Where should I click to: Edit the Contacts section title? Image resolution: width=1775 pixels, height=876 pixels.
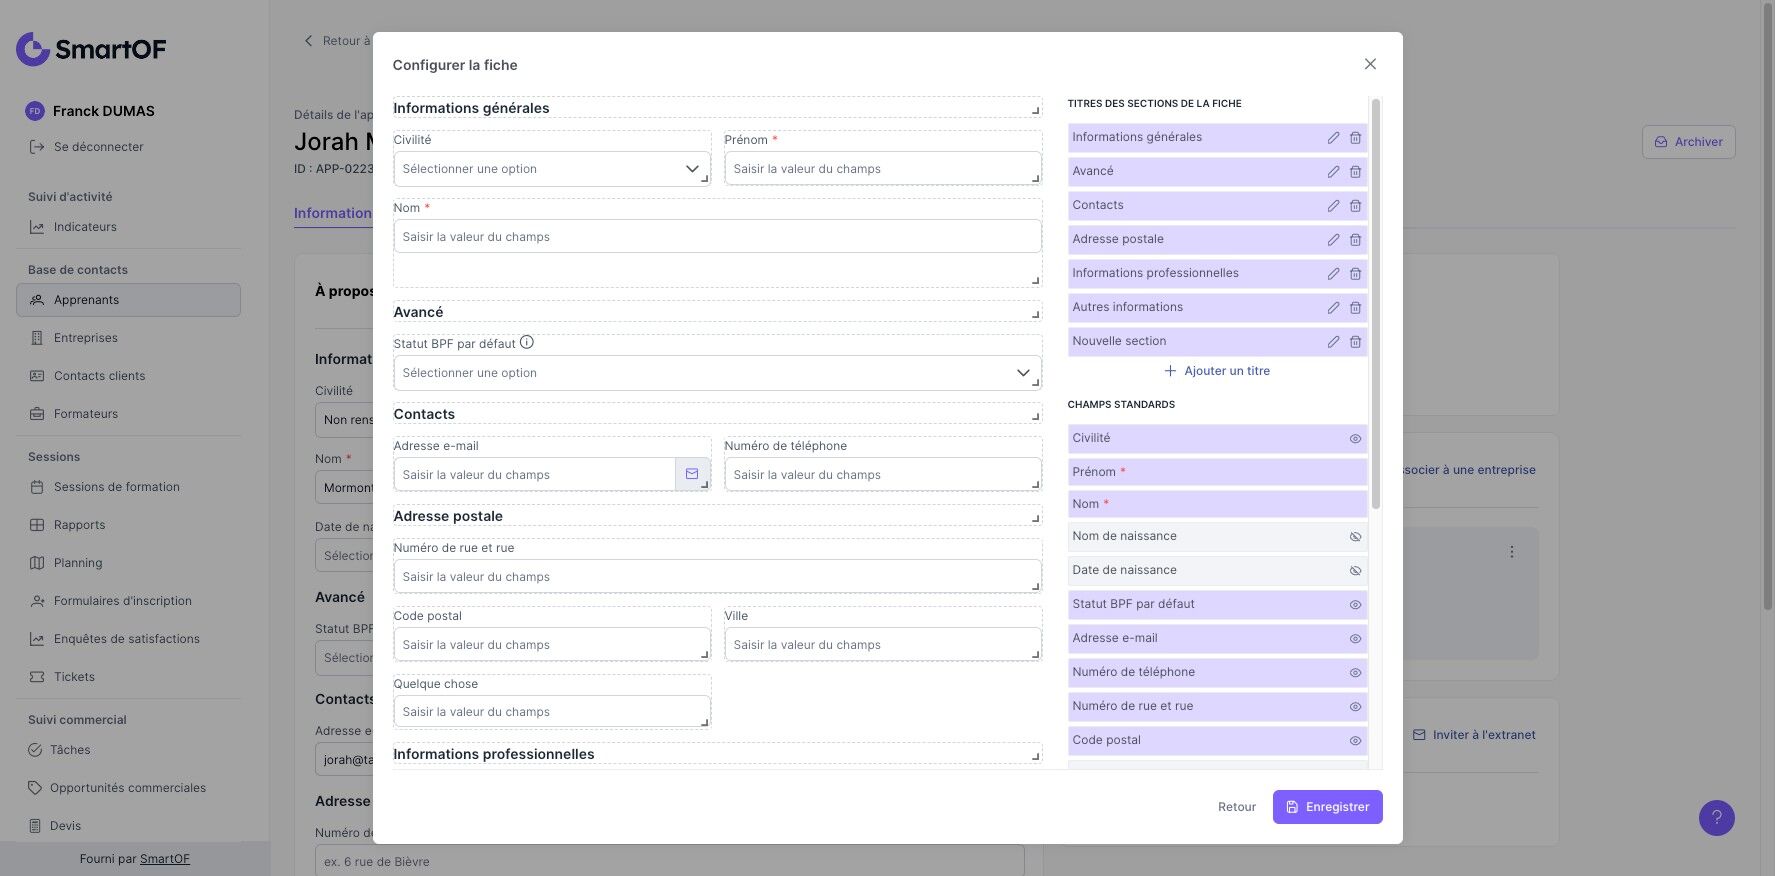click(x=1333, y=206)
